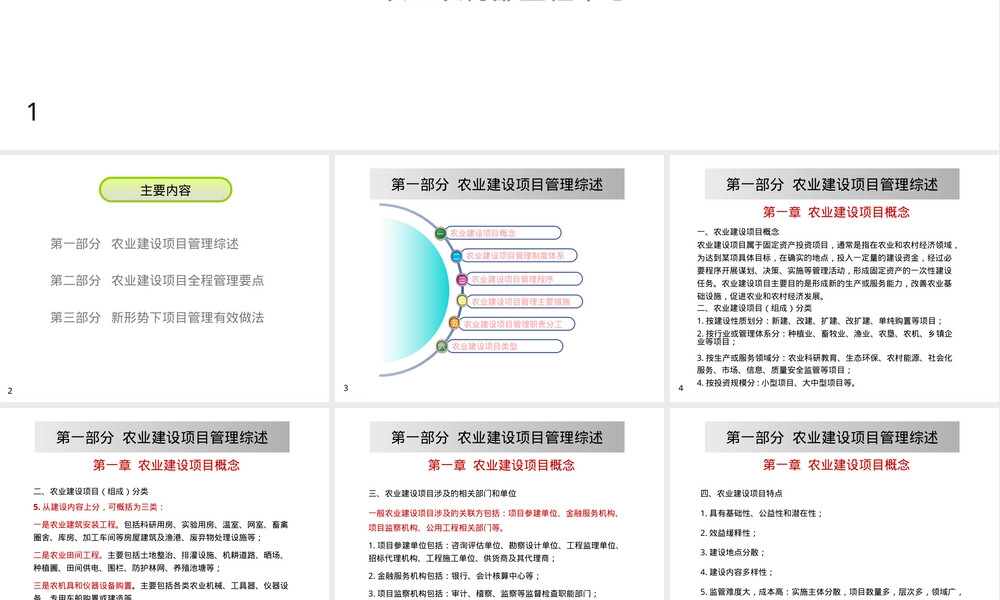Click the yellow bullet icon beside 农业建设项目管理主要措施
The width and height of the screenshot is (1000, 600).
click(x=462, y=301)
